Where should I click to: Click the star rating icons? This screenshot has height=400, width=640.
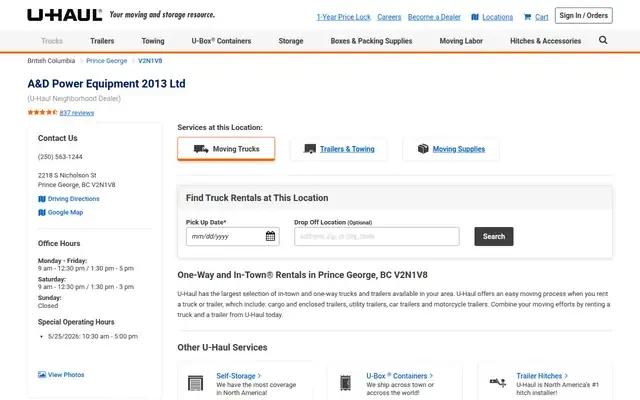pos(42,112)
